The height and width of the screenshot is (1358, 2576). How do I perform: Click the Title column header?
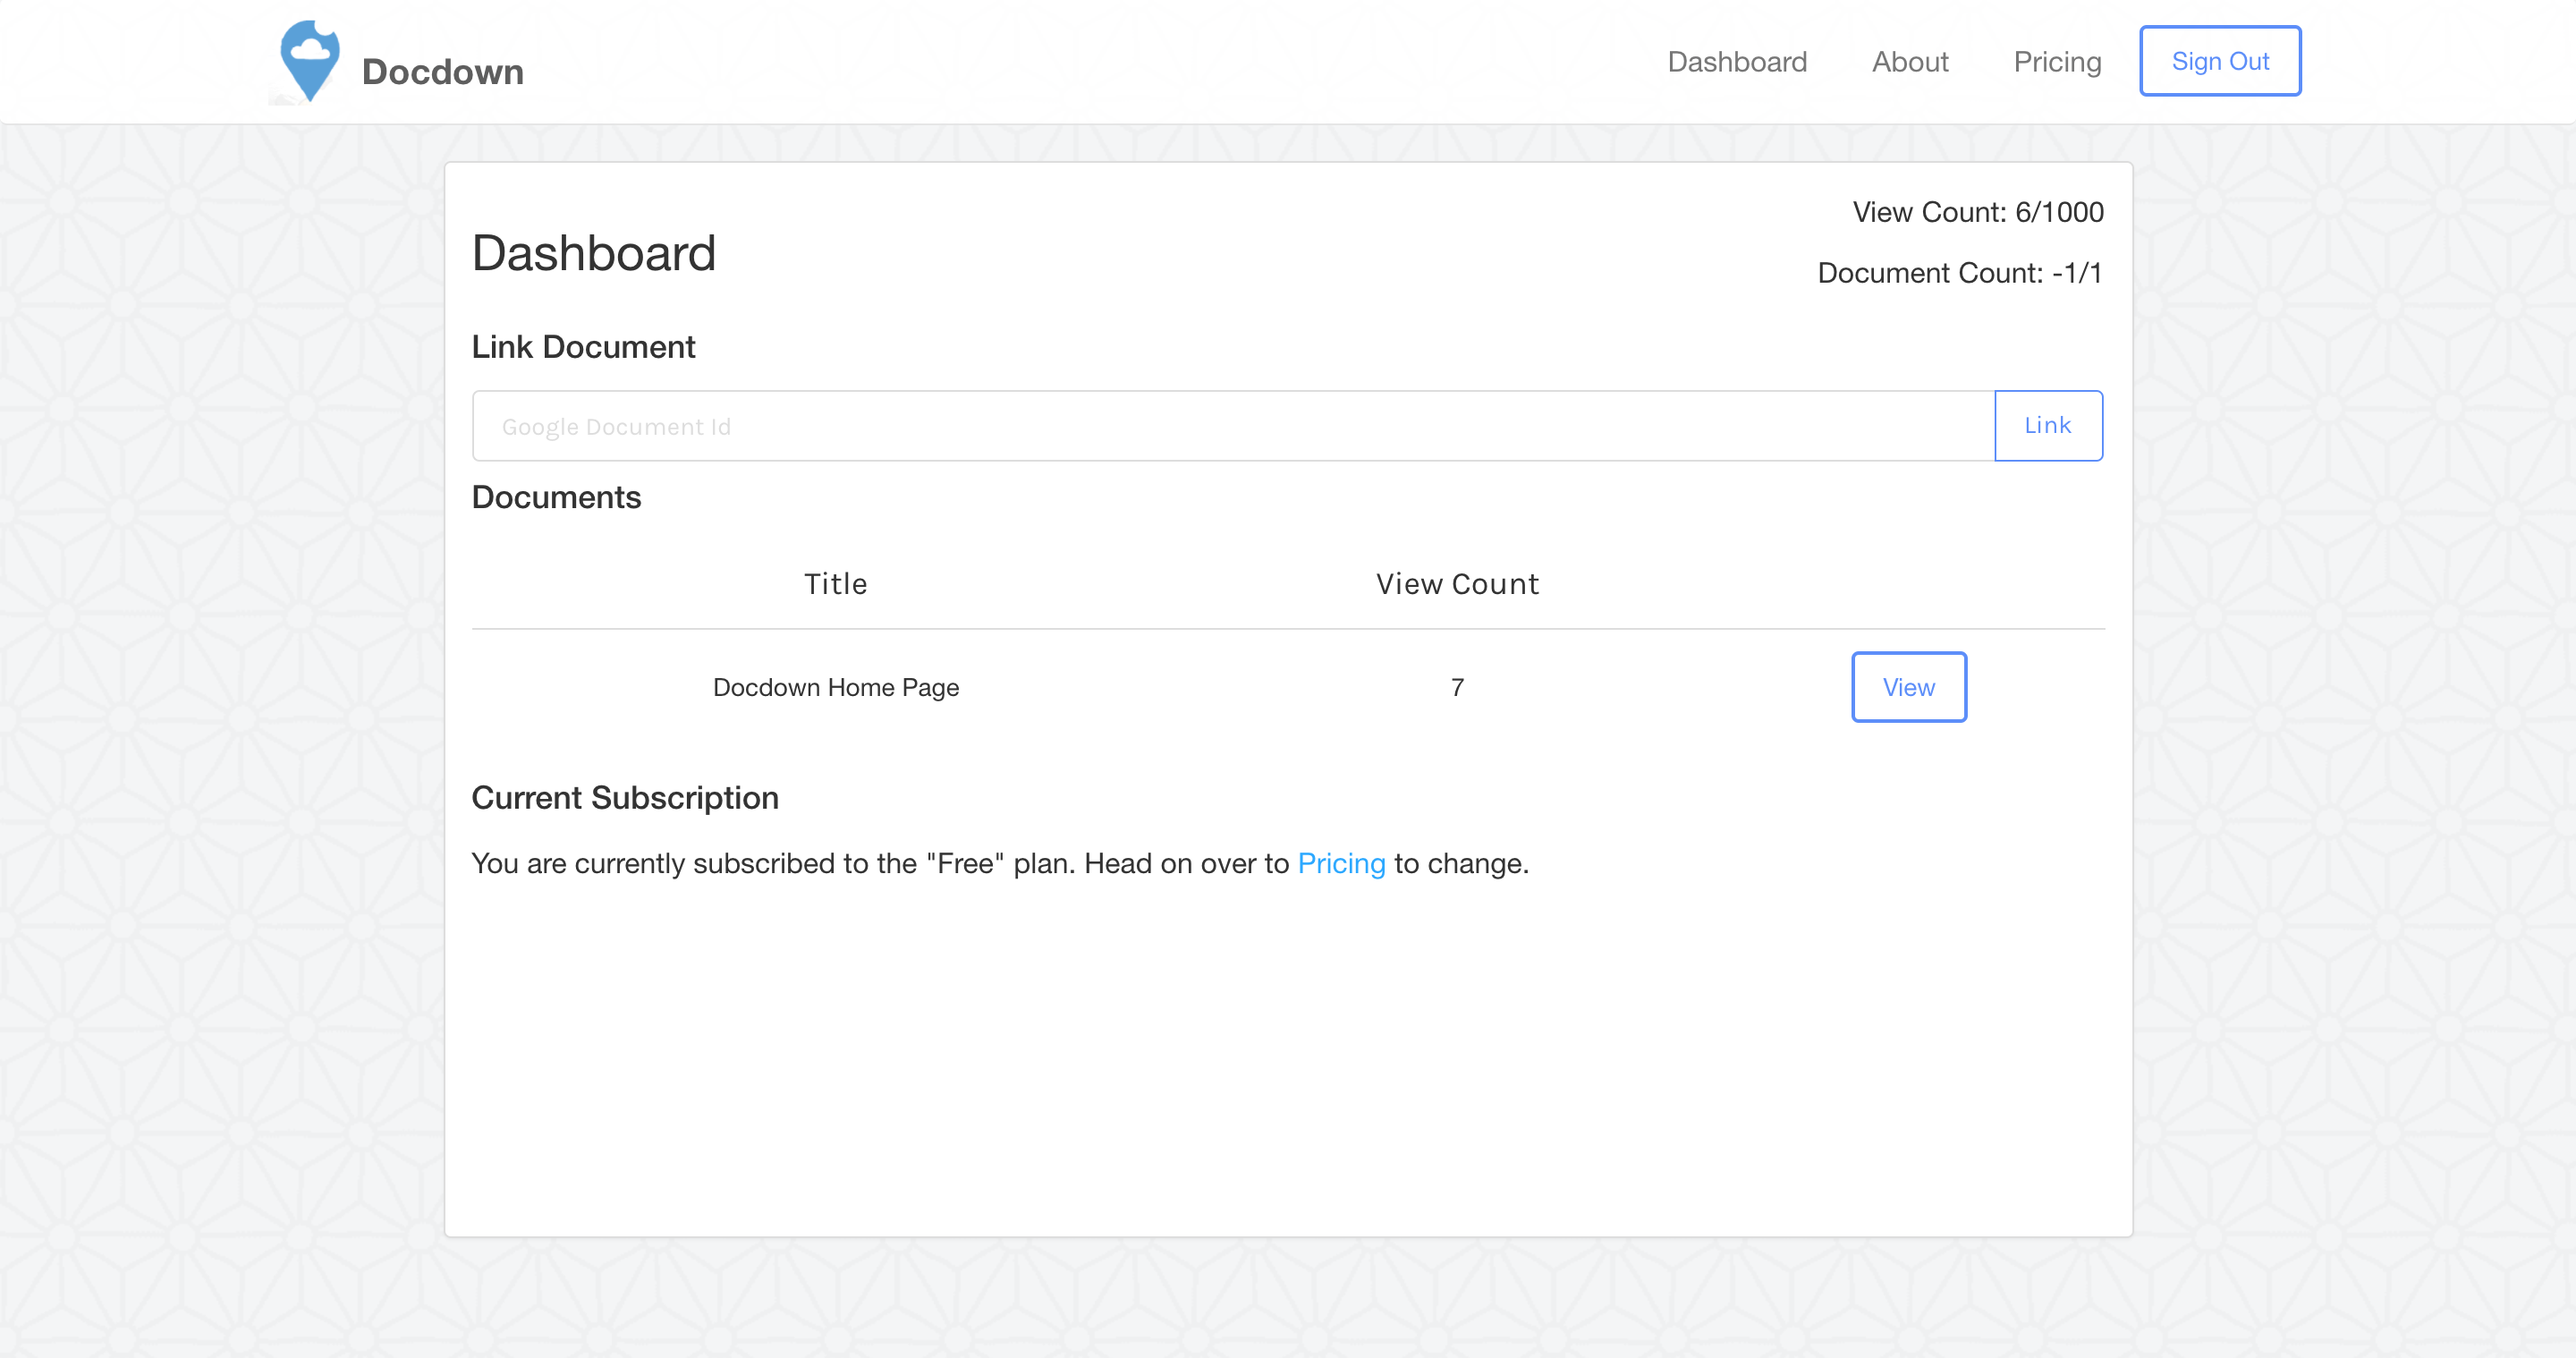coord(835,584)
